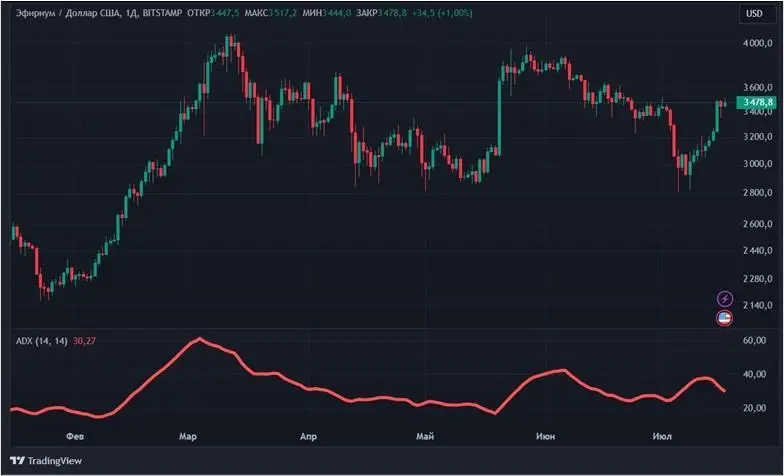Screen dimensions: 784x476
Task: Click the Июл label on time axis
Action: coord(663,437)
